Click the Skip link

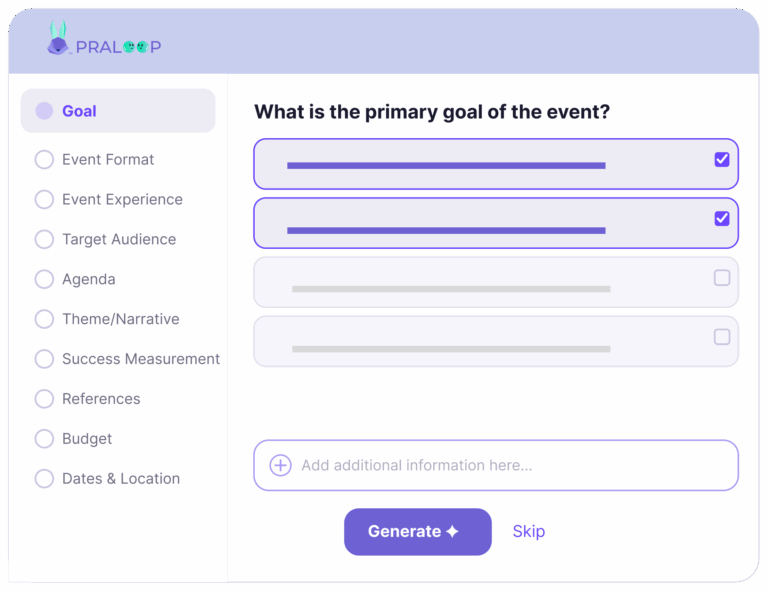point(529,531)
